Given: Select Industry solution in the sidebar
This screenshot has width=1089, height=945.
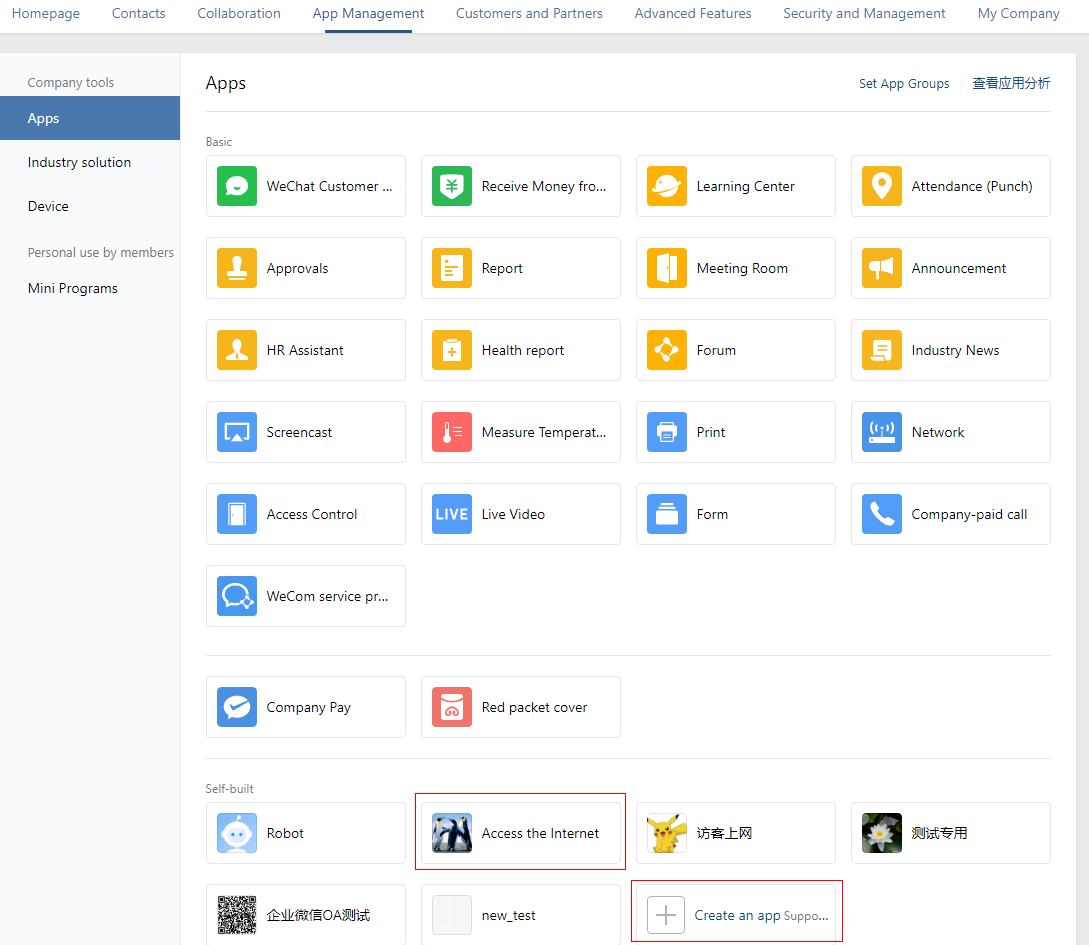Looking at the screenshot, I should click(79, 162).
